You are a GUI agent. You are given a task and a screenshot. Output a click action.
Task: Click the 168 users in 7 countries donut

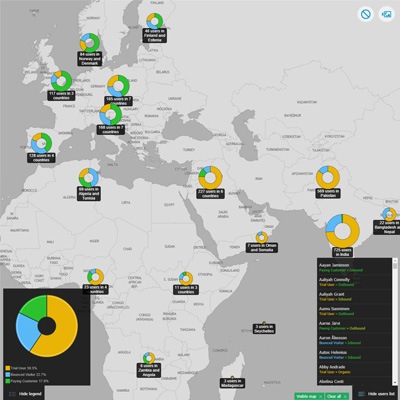tap(111, 114)
